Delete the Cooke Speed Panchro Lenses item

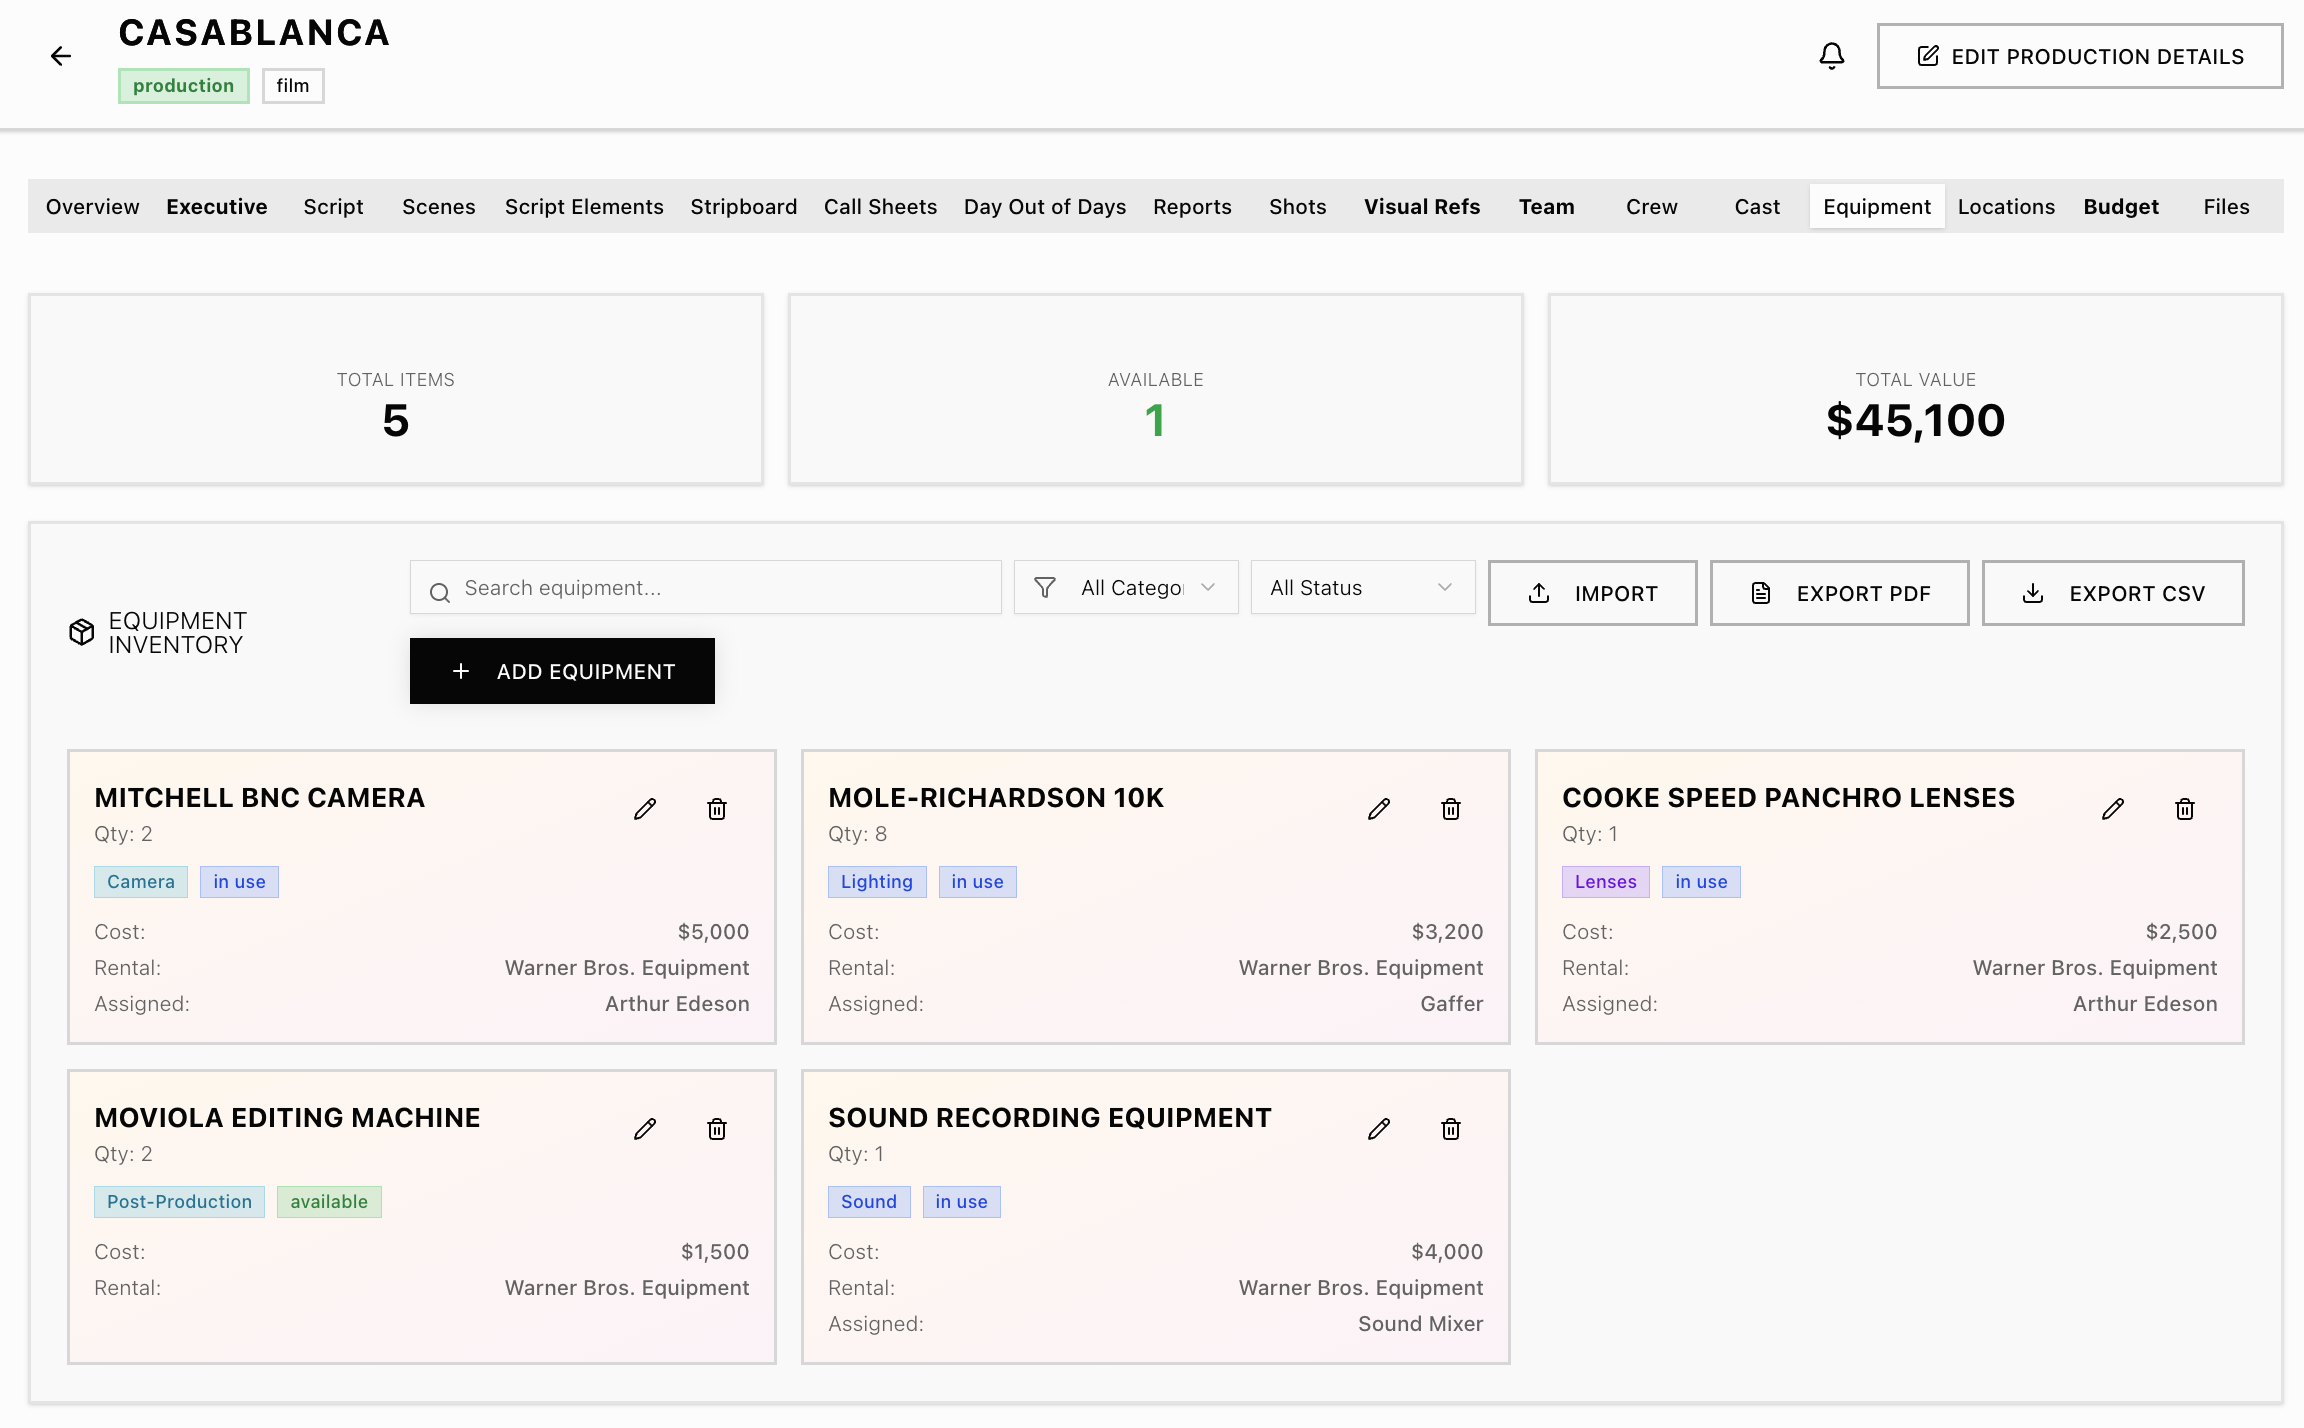pyautogui.click(x=2185, y=809)
